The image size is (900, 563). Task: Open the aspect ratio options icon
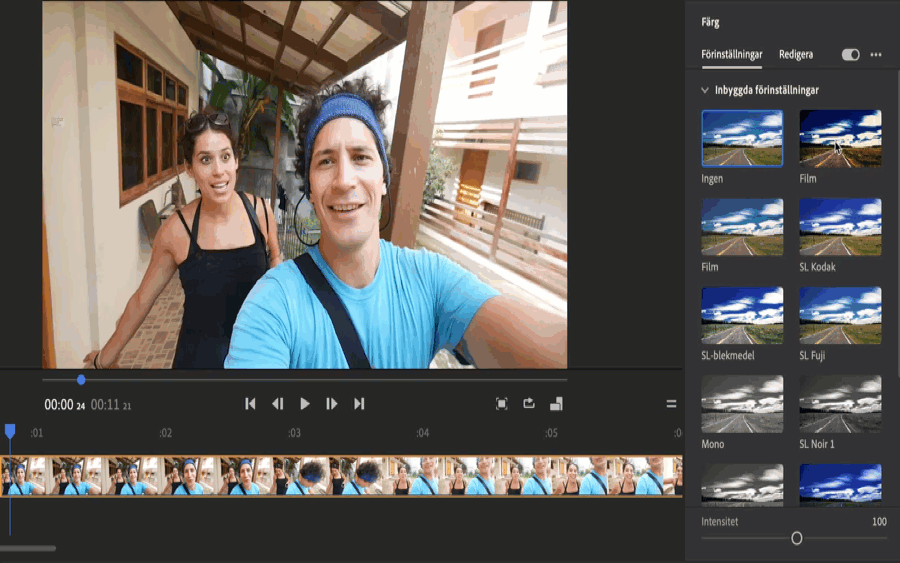pyautogui.click(x=557, y=404)
